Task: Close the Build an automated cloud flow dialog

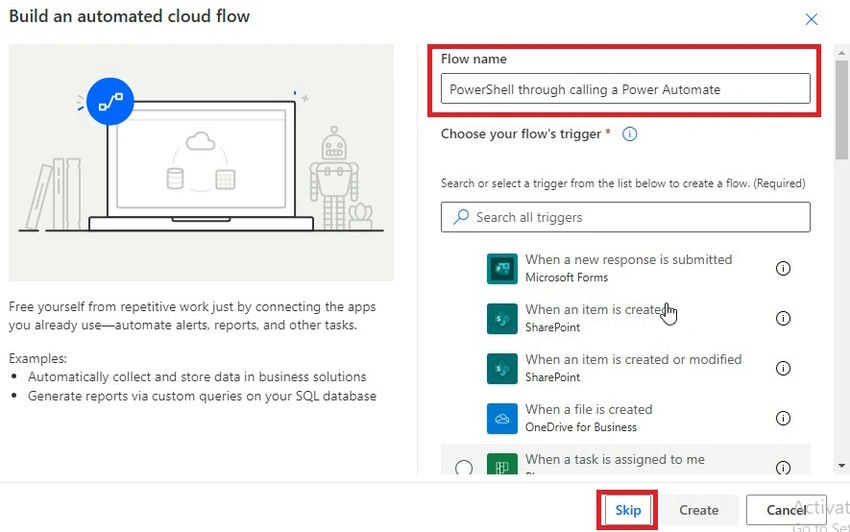Action: coord(811,20)
